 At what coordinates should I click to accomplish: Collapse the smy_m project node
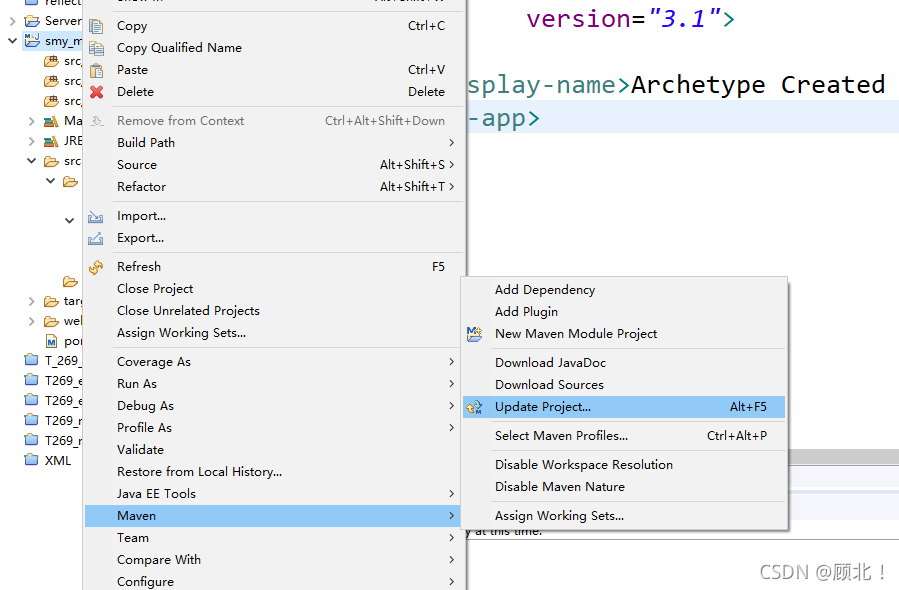pyautogui.click(x=13, y=41)
